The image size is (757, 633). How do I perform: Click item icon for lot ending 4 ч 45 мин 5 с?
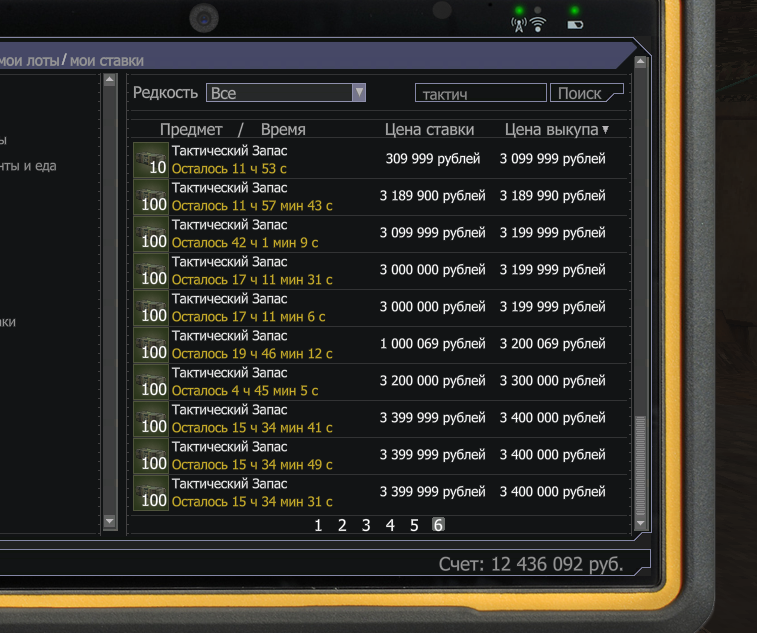(151, 381)
